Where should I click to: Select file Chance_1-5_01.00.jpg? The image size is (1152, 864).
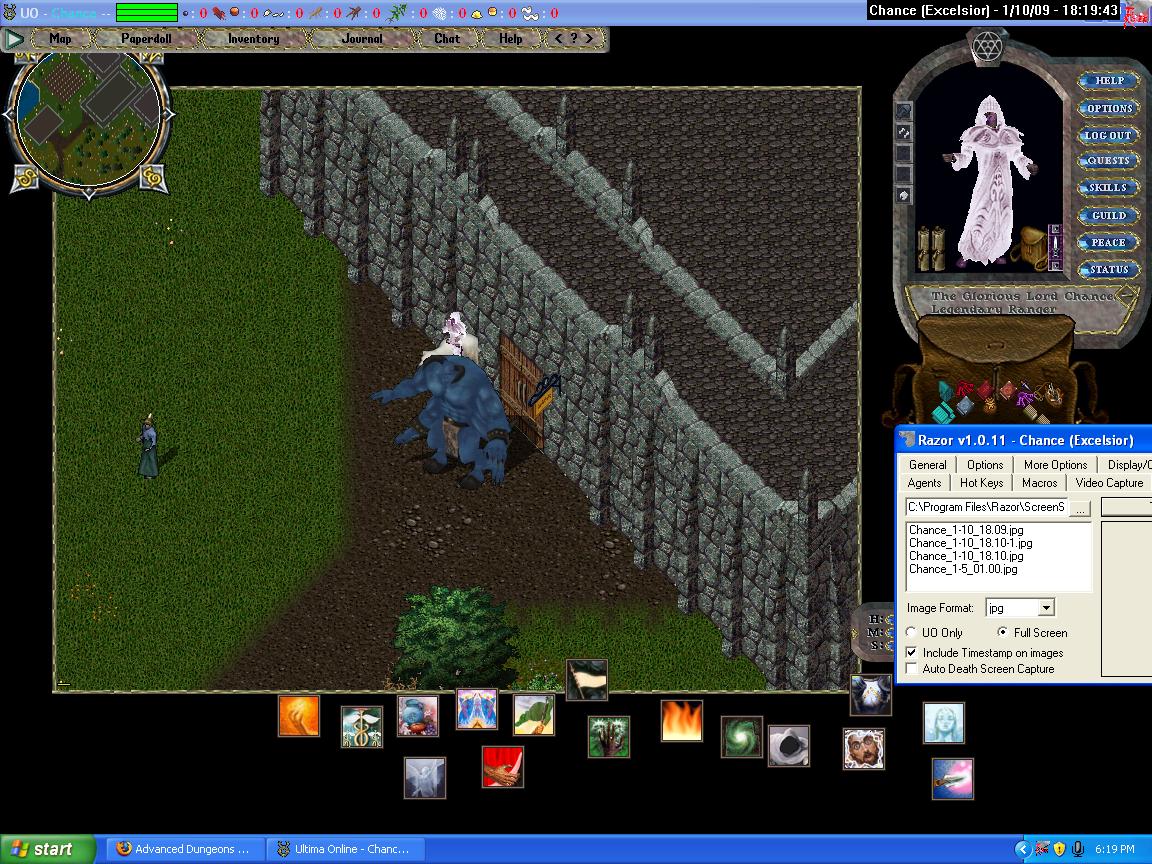[x=962, y=569]
